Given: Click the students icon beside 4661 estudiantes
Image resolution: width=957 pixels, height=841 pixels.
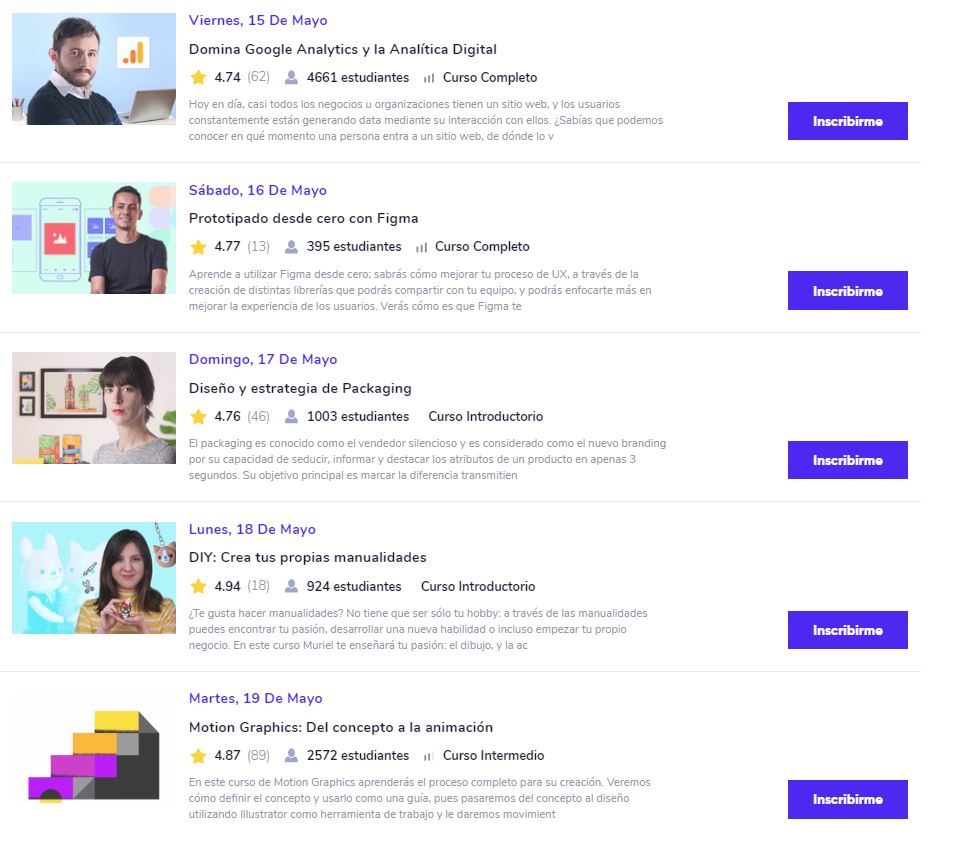Looking at the screenshot, I should click(292, 78).
